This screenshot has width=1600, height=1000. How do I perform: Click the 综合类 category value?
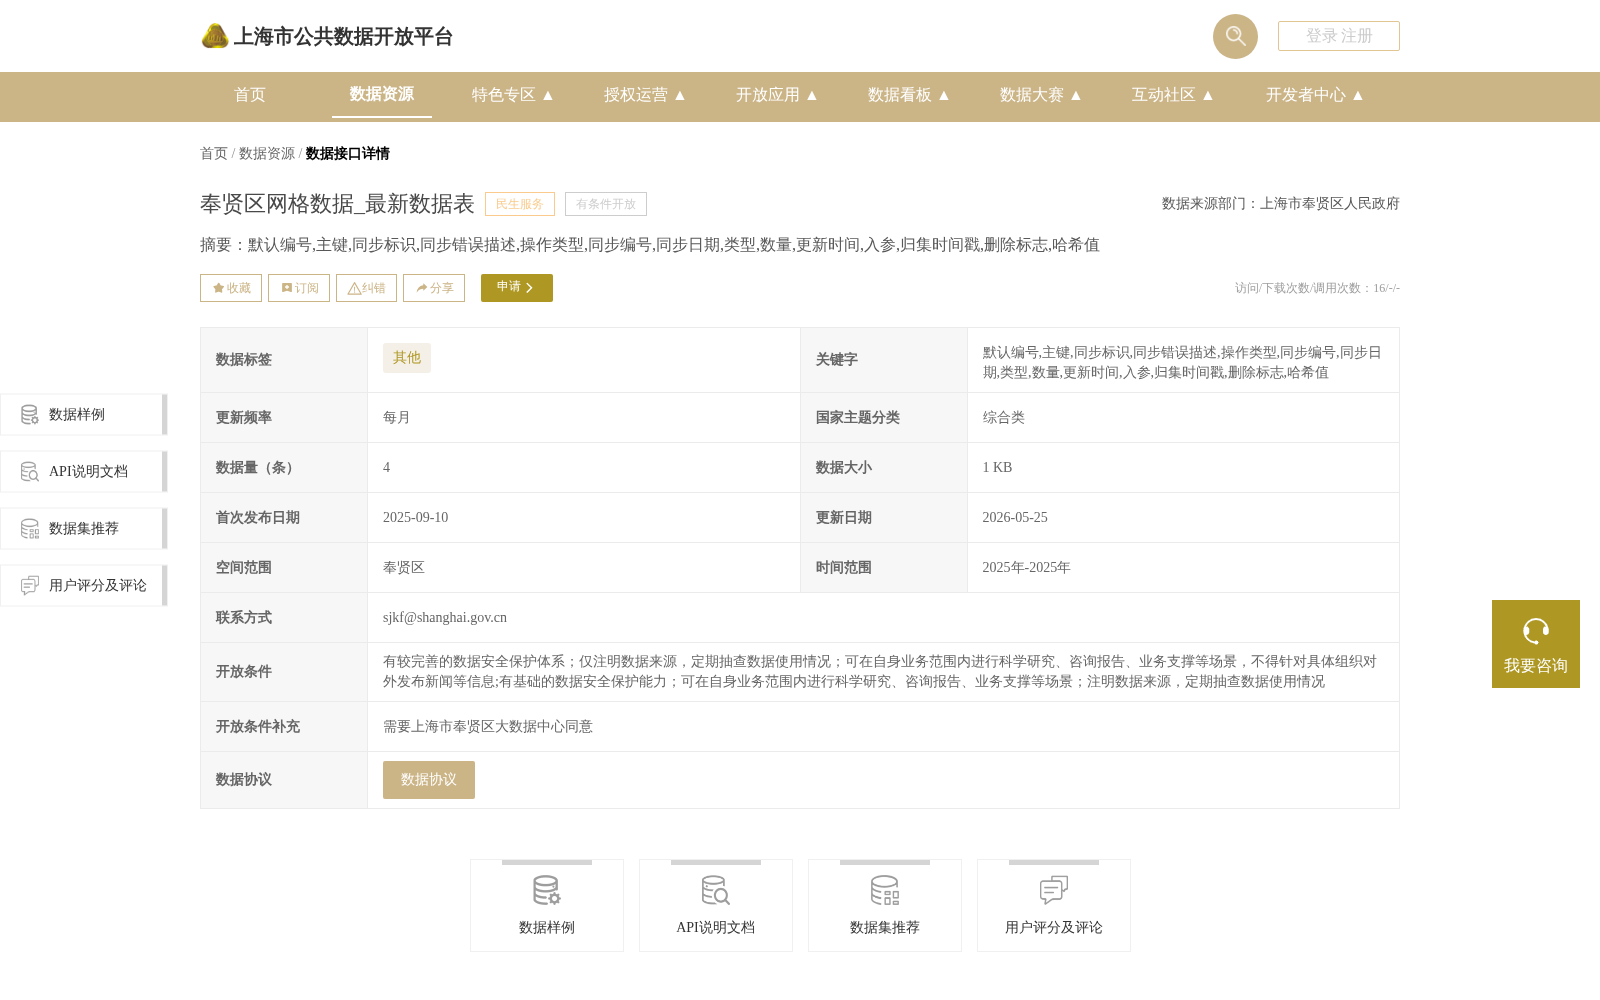1004,418
